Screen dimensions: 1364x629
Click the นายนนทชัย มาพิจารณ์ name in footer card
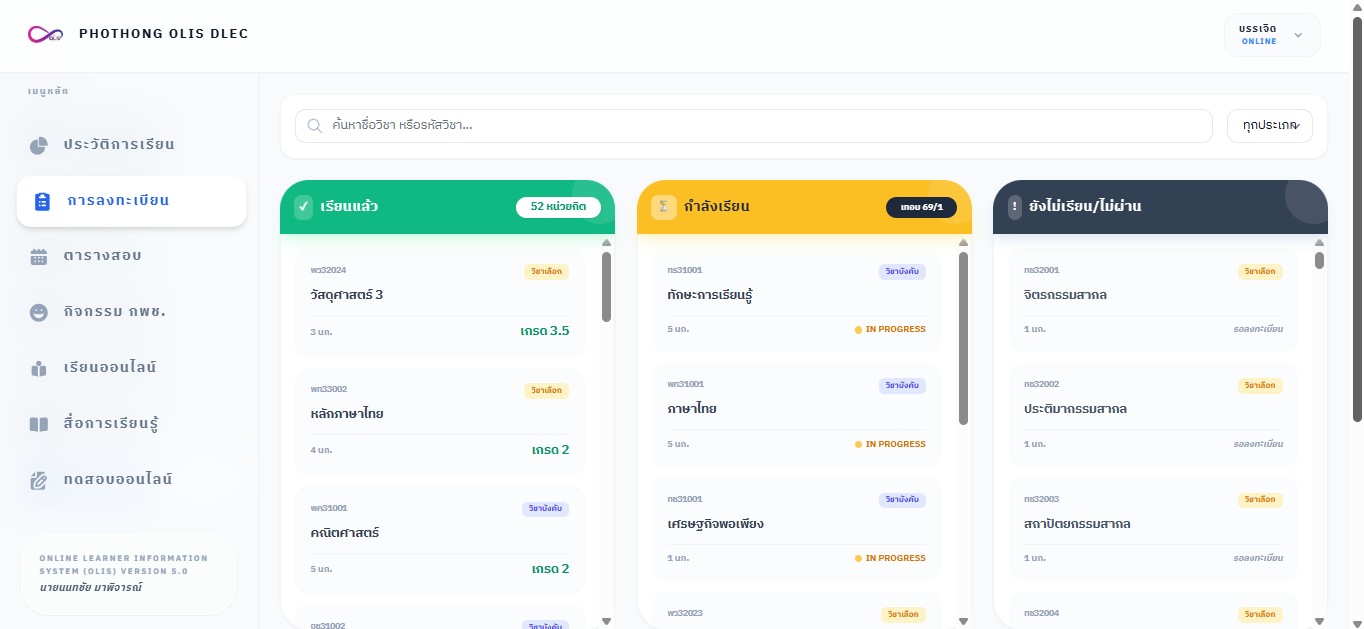(91, 587)
